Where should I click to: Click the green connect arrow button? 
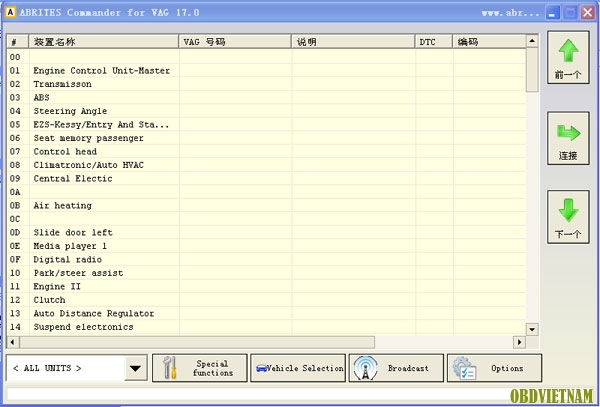[x=568, y=138]
